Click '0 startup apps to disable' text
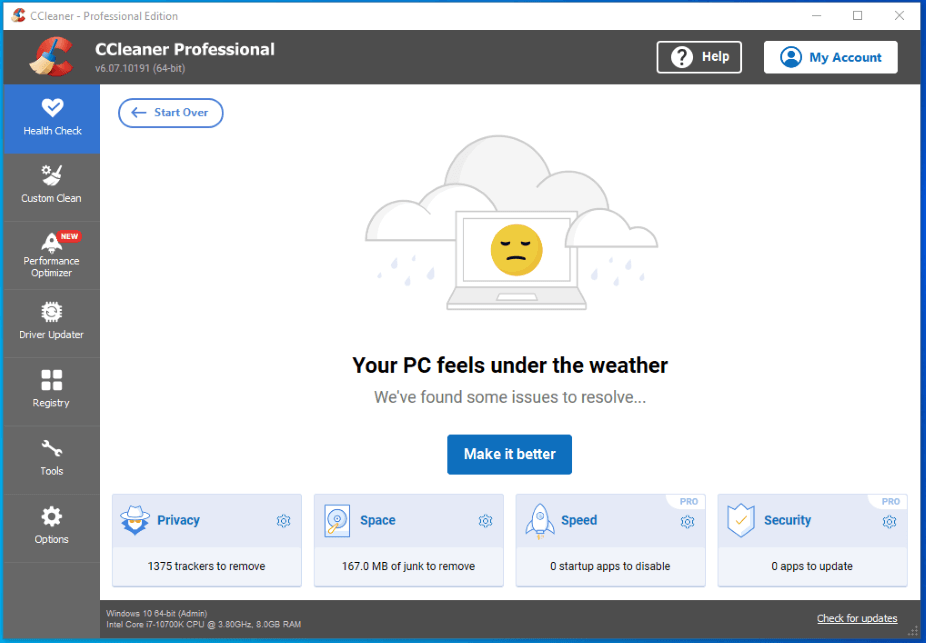 pyautogui.click(x=610, y=566)
